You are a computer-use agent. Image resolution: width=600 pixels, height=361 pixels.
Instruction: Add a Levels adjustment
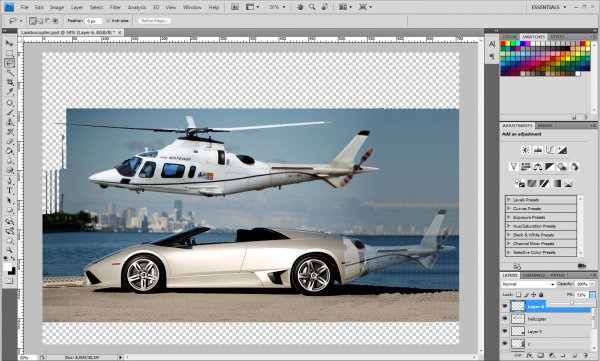(x=538, y=150)
